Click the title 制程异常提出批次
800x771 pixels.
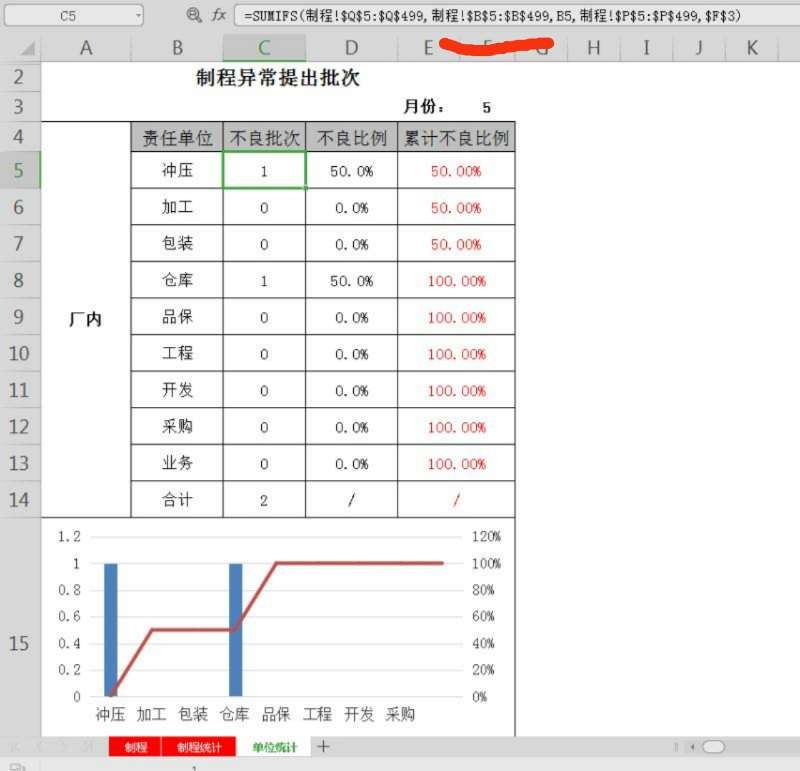tap(278, 78)
